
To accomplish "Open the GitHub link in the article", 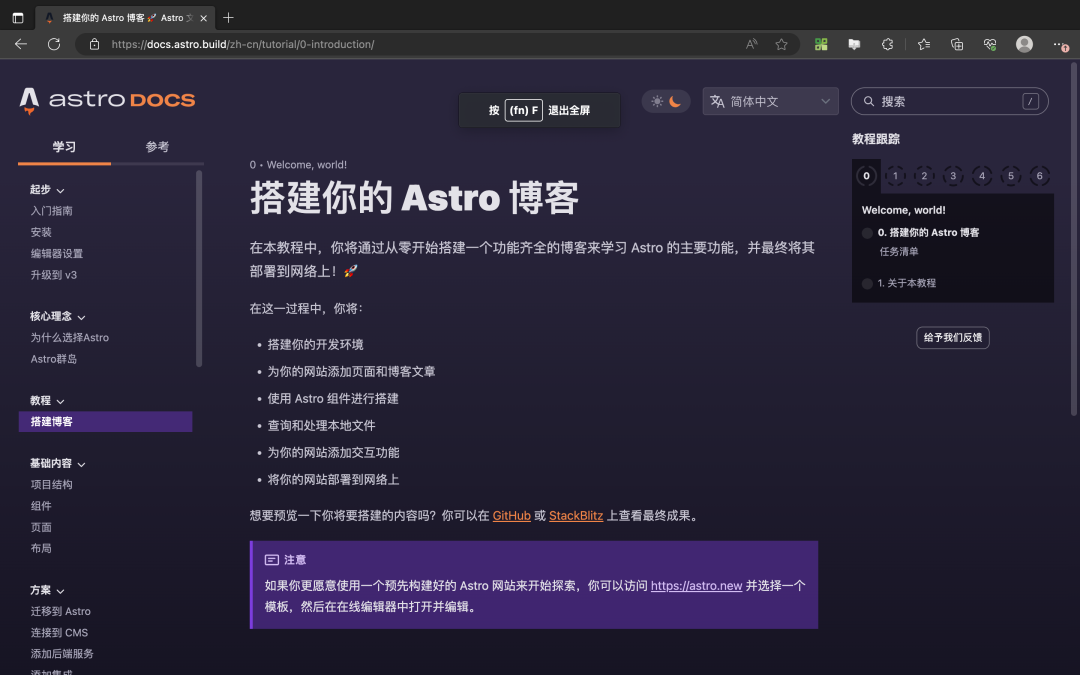I will point(511,515).
